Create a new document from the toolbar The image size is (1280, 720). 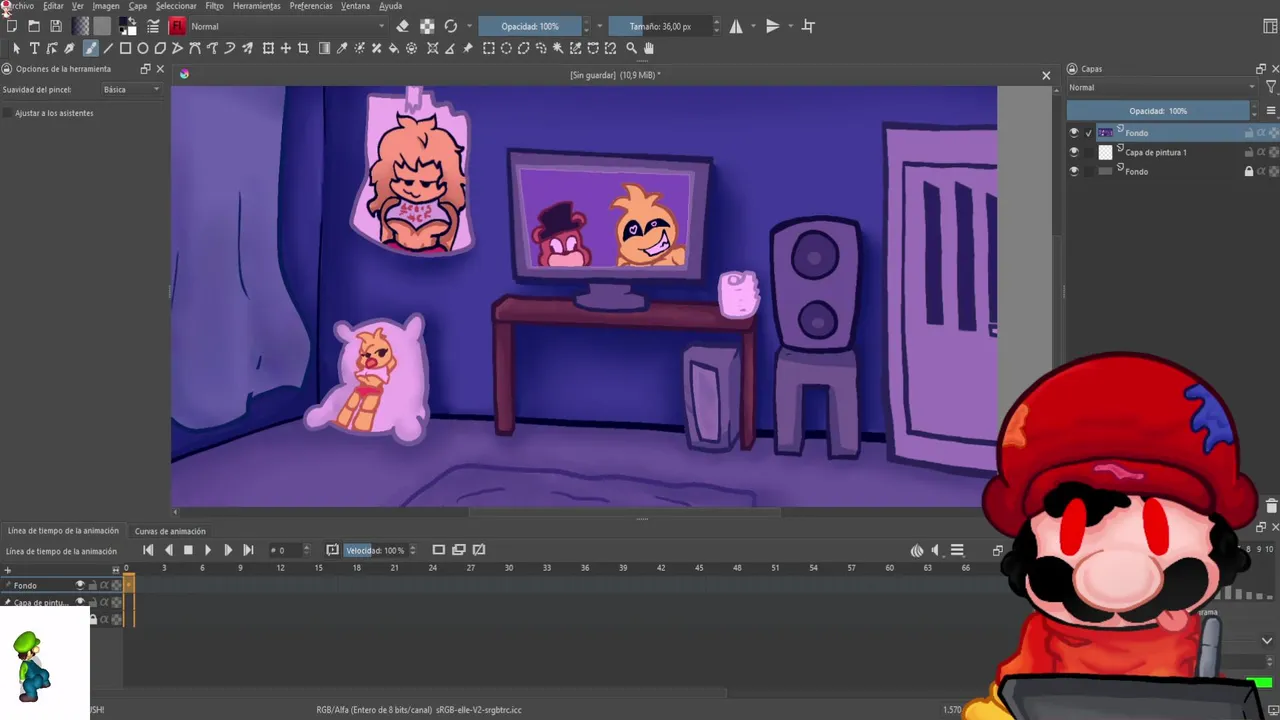point(12,26)
